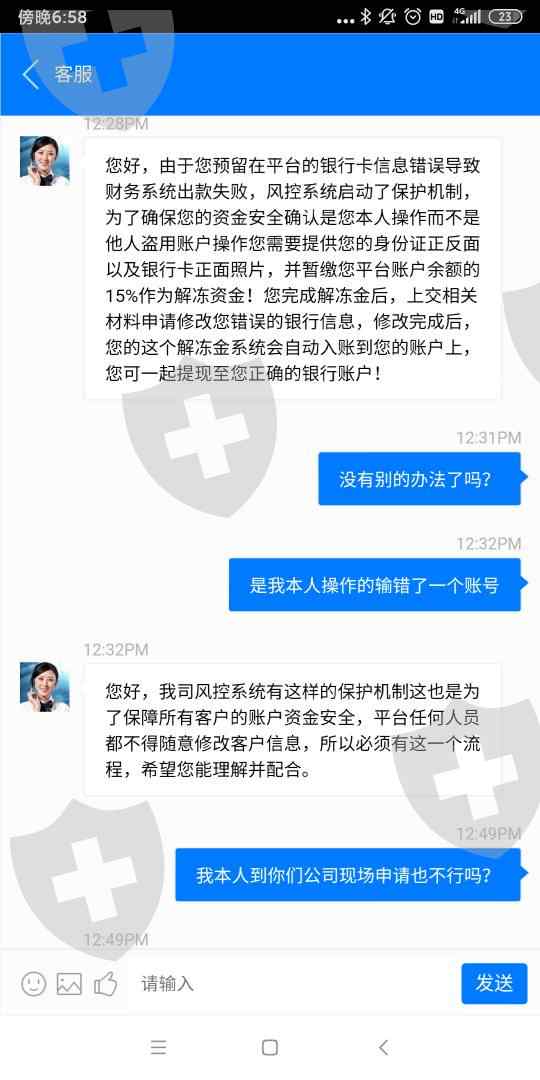Tap the long agent message about 解冻资金

pyautogui.click(x=293, y=269)
